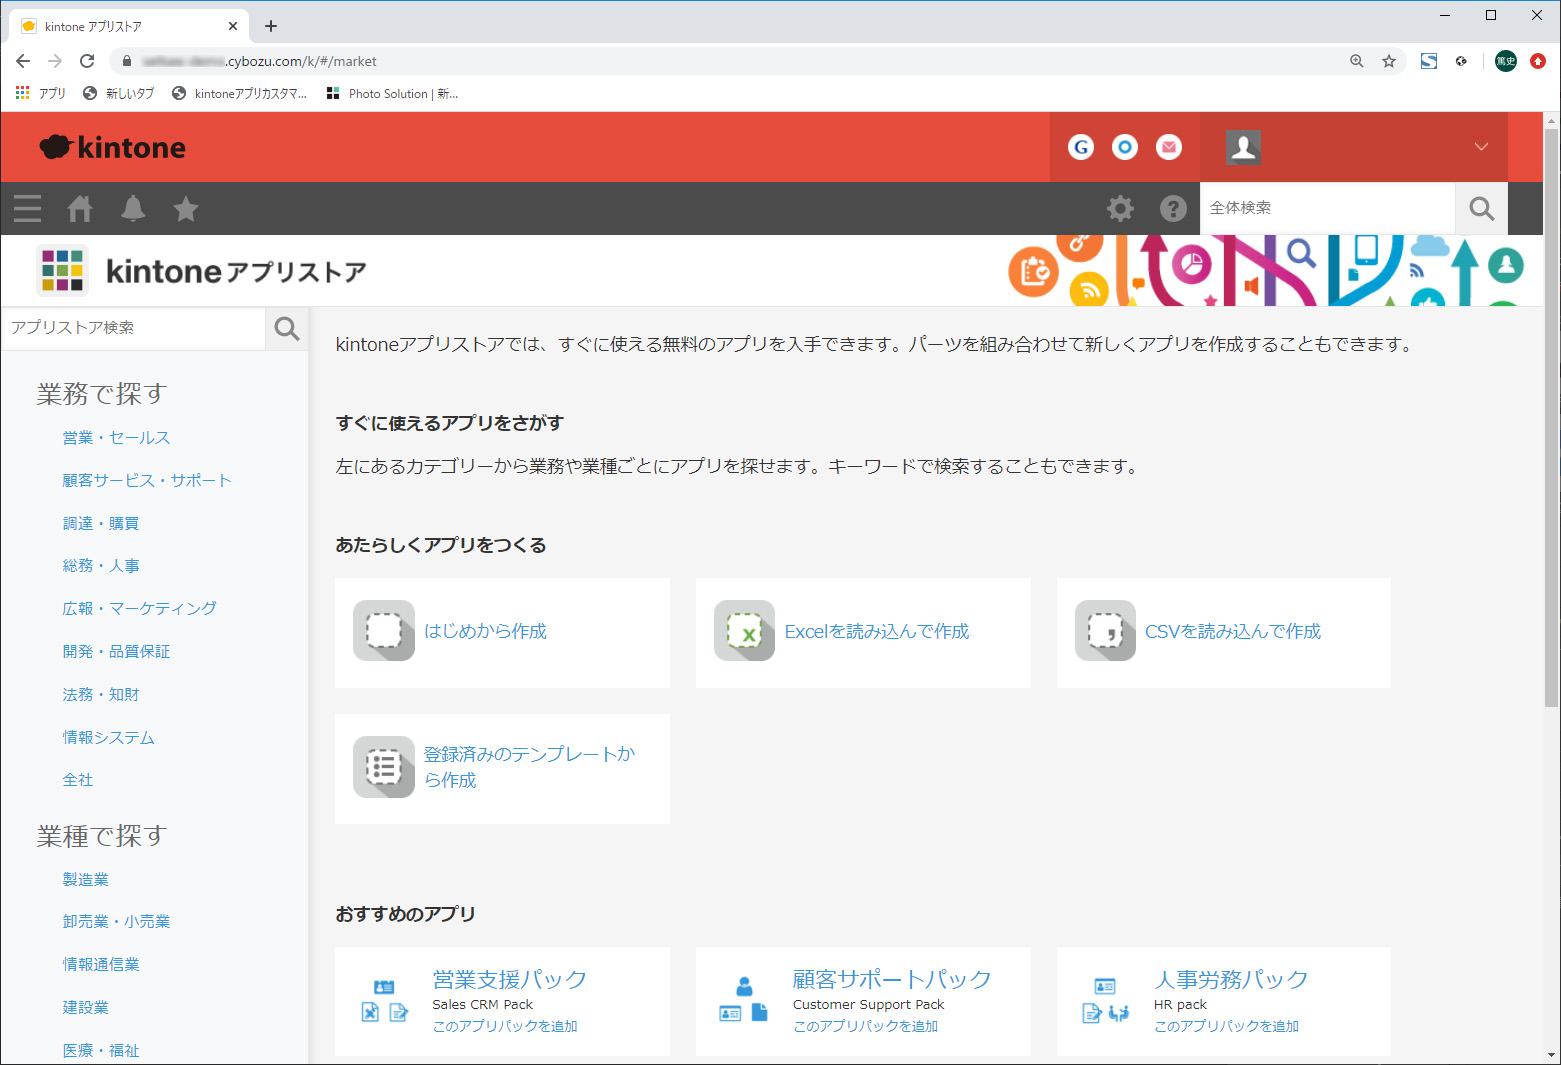1561x1065 pixels.
Task: Click the CSV import icon
Action: coord(1105,630)
